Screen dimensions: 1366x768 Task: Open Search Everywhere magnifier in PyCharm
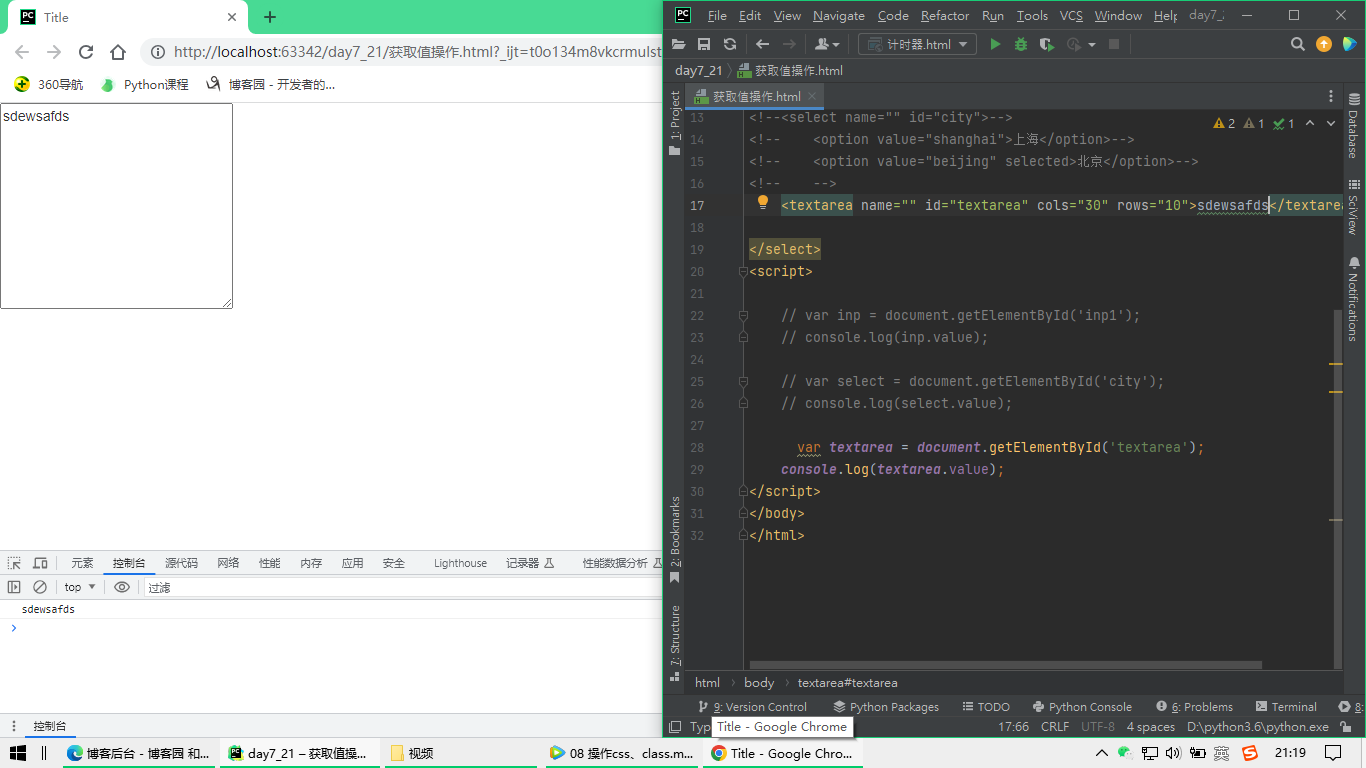(x=1298, y=44)
